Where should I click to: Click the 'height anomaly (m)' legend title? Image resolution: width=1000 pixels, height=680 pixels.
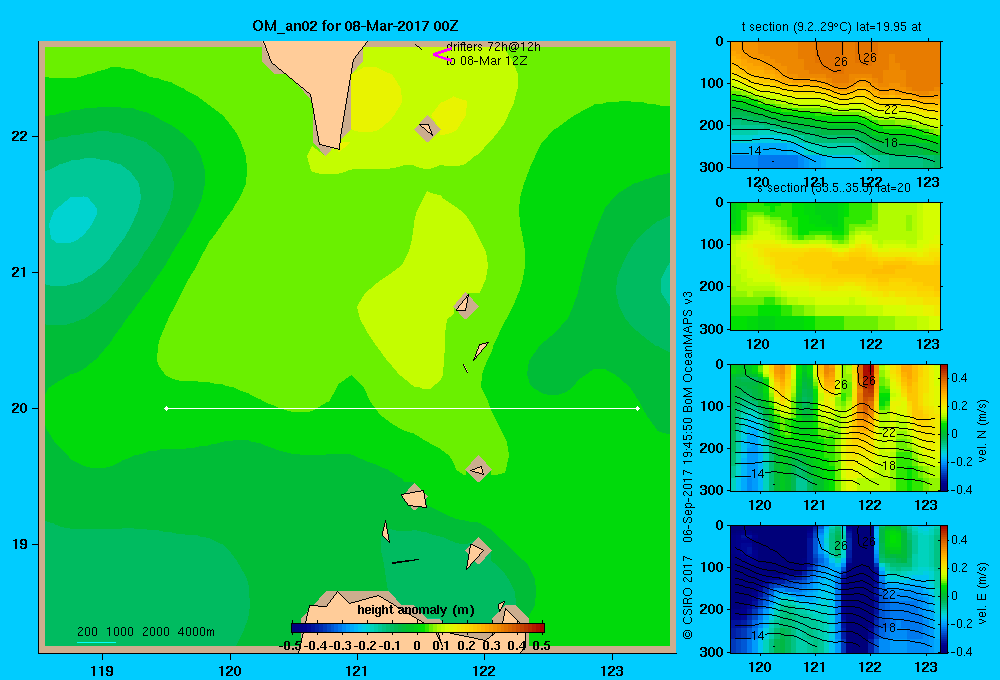(416, 610)
